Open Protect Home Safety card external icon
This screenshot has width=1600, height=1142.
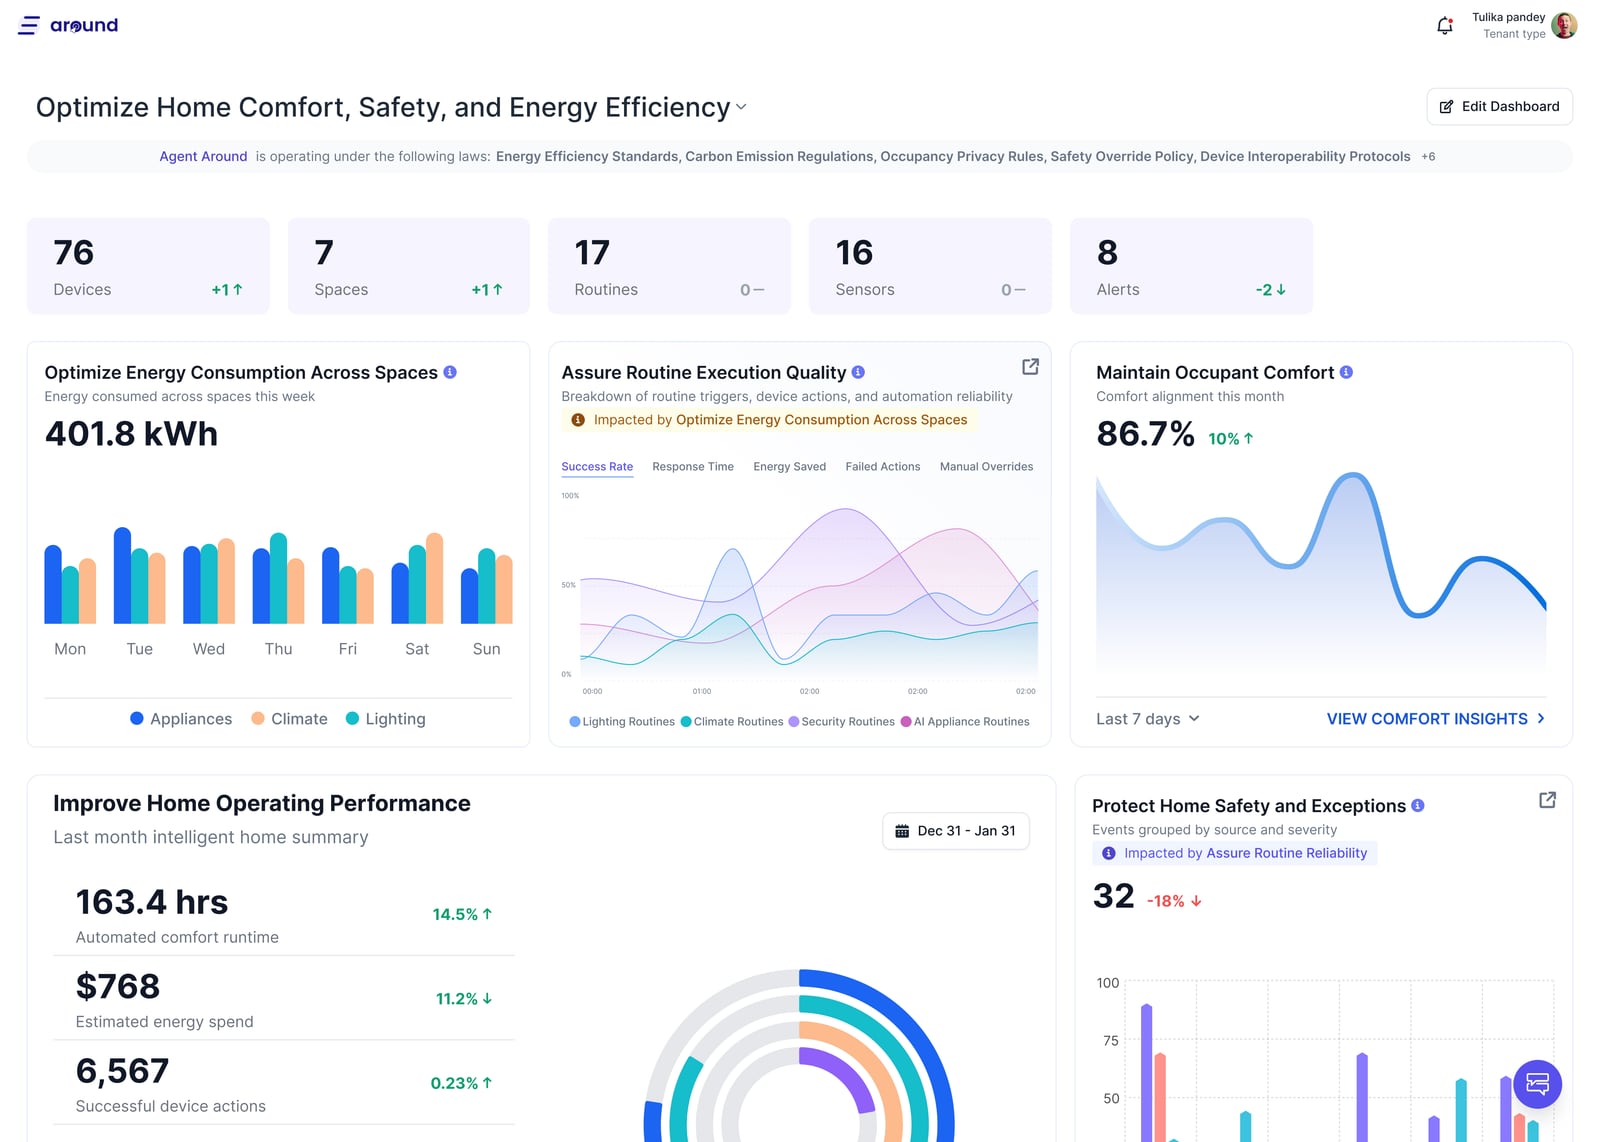pos(1547,800)
